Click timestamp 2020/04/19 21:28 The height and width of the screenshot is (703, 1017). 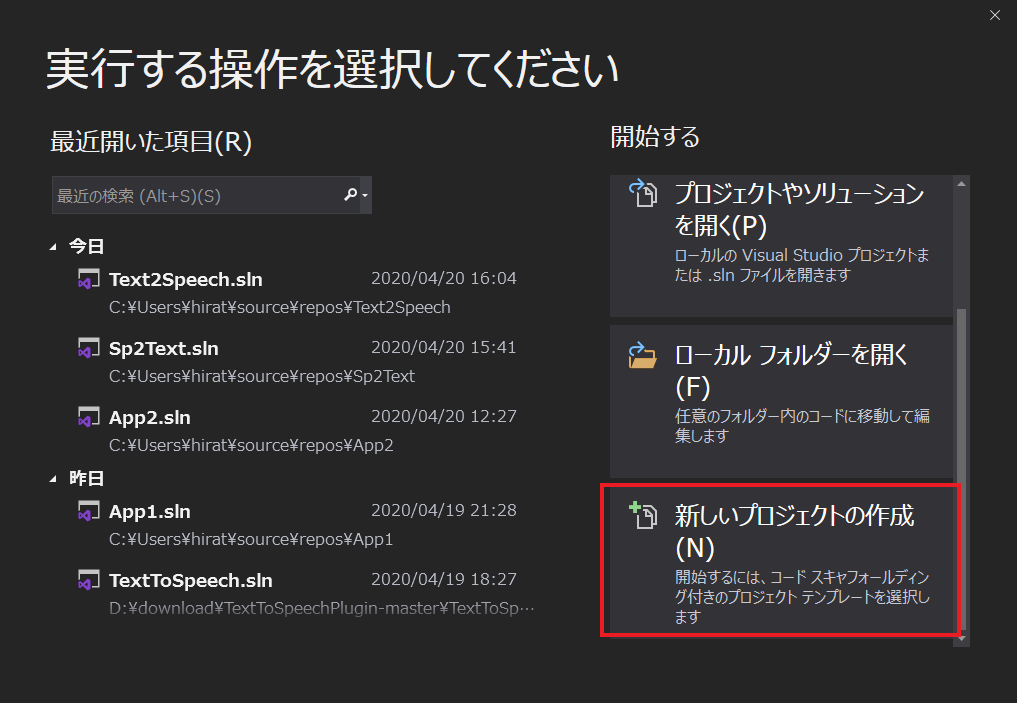click(444, 510)
